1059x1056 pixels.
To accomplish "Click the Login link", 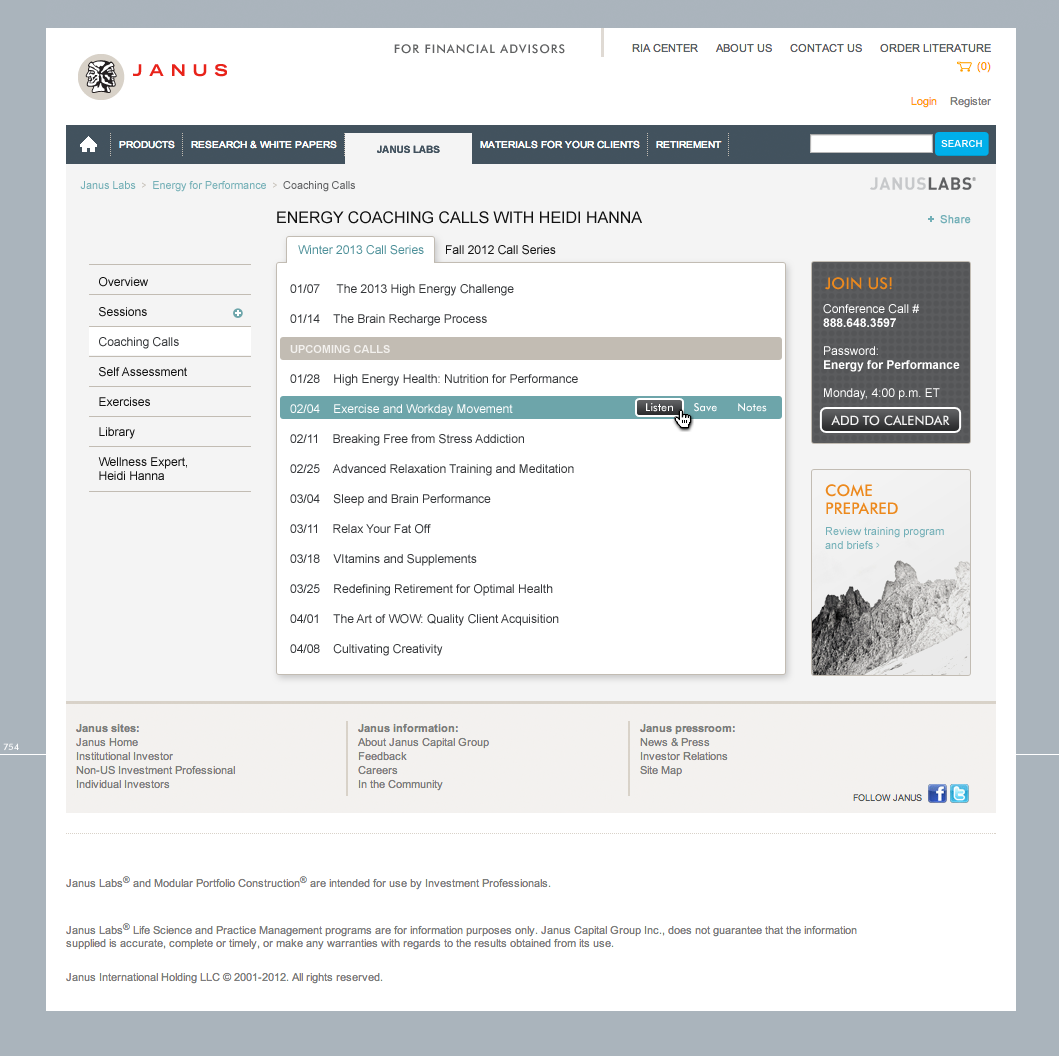I will point(923,101).
